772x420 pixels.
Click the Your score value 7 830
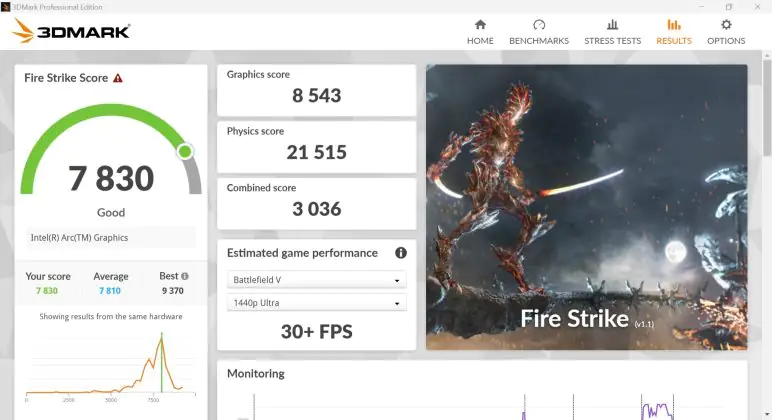47,291
